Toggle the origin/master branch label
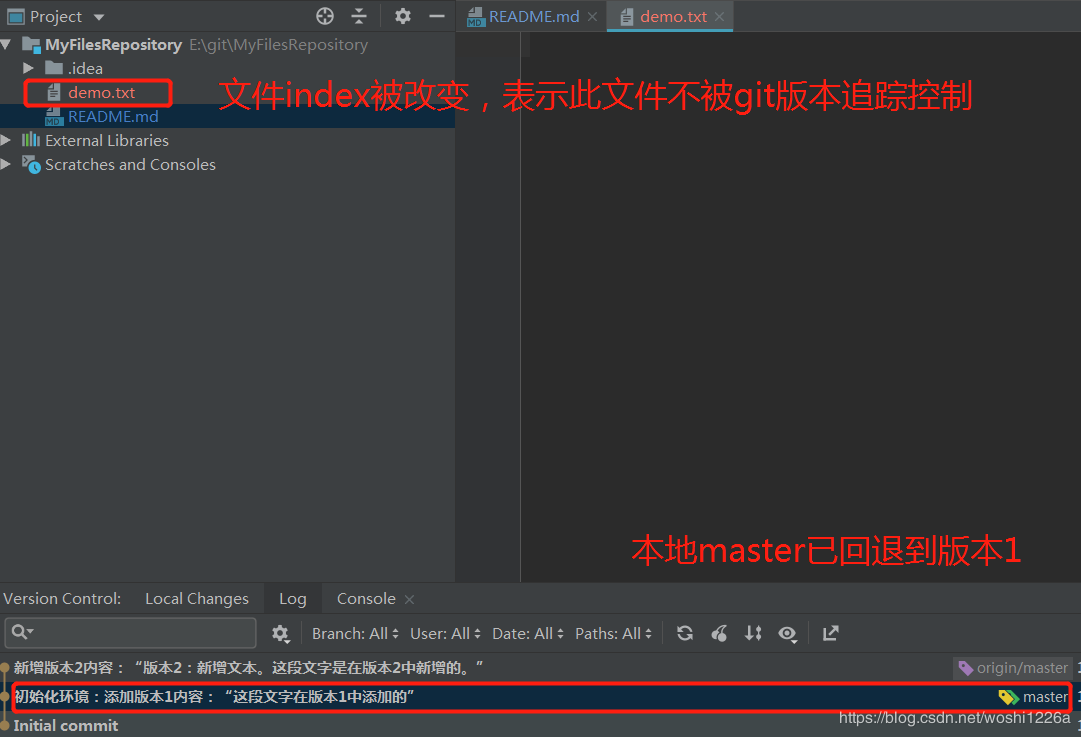Viewport: 1081px width, 737px height. (x=1013, y=667)
